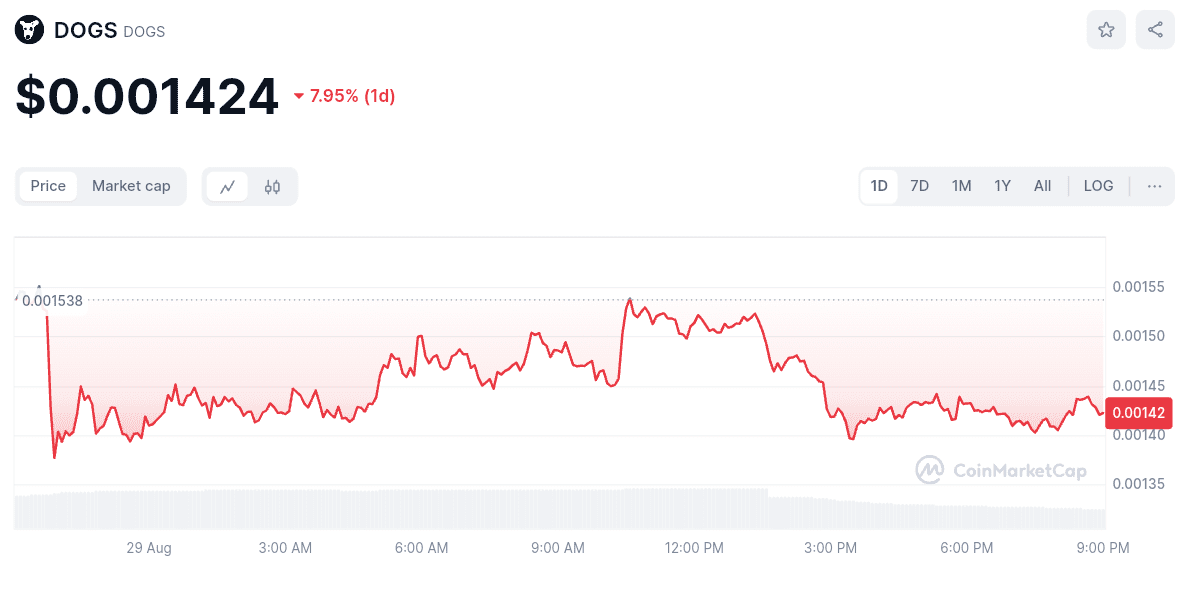This screenshot has width=1192, height=589.
Task: View the All time range
Action: pyautogui.click(x=1042, y=186)
